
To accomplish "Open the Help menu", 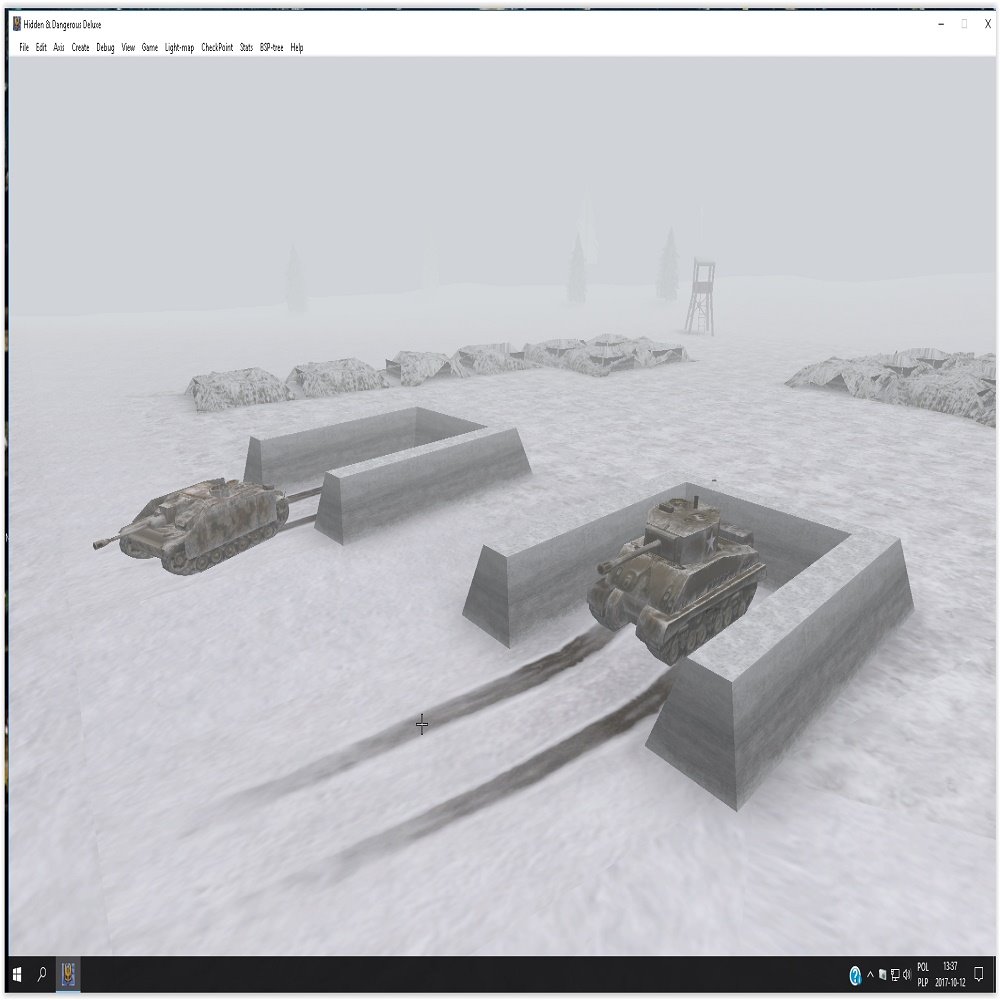I will tap(297, 47).
